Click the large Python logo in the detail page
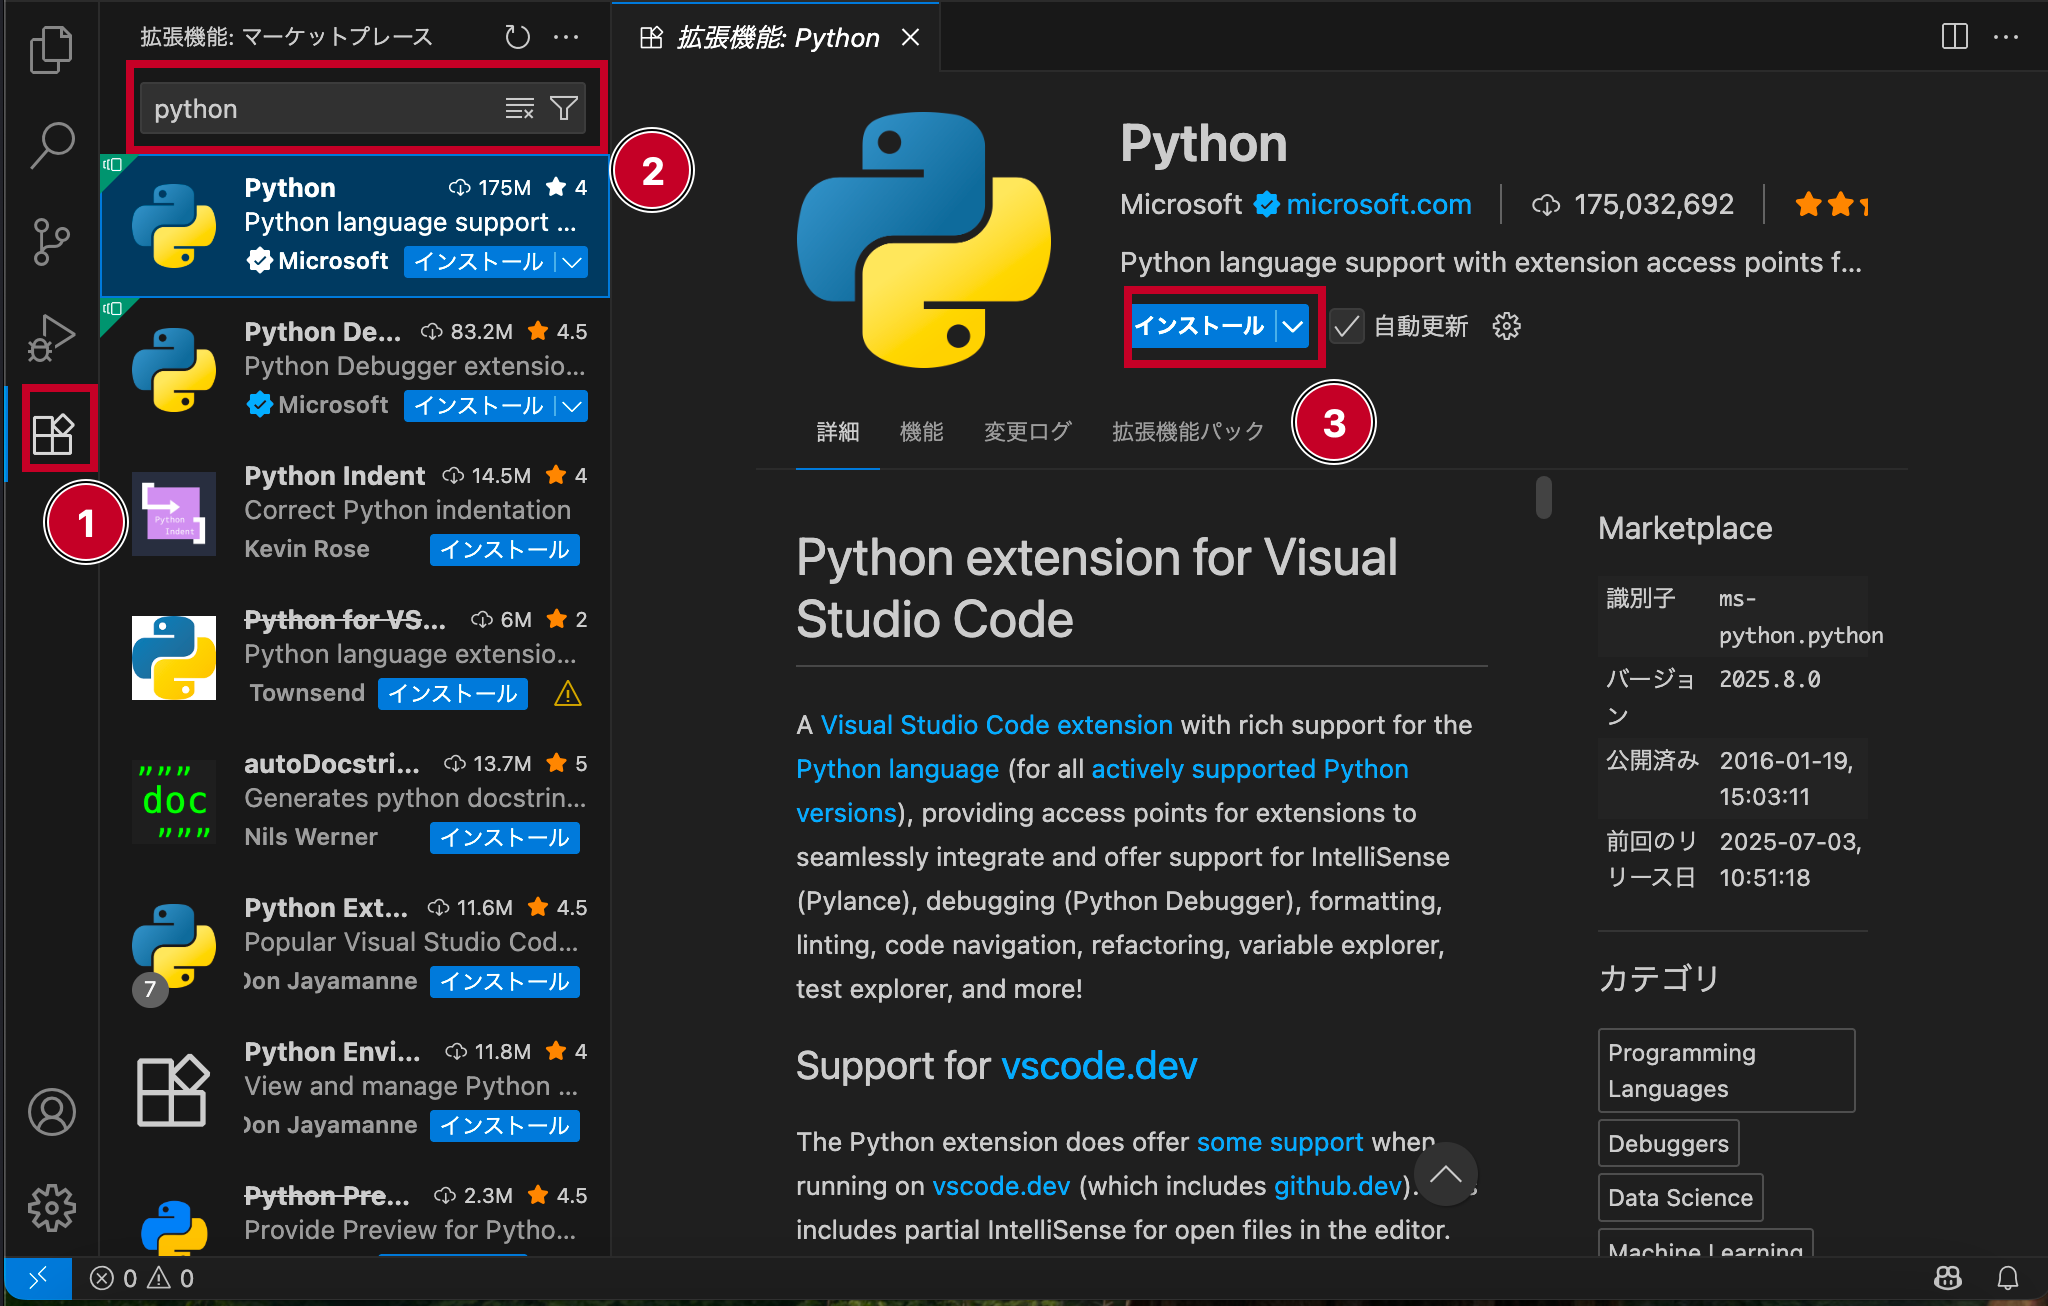This screenshot has width=2048, height=1306. coord(923,240)
